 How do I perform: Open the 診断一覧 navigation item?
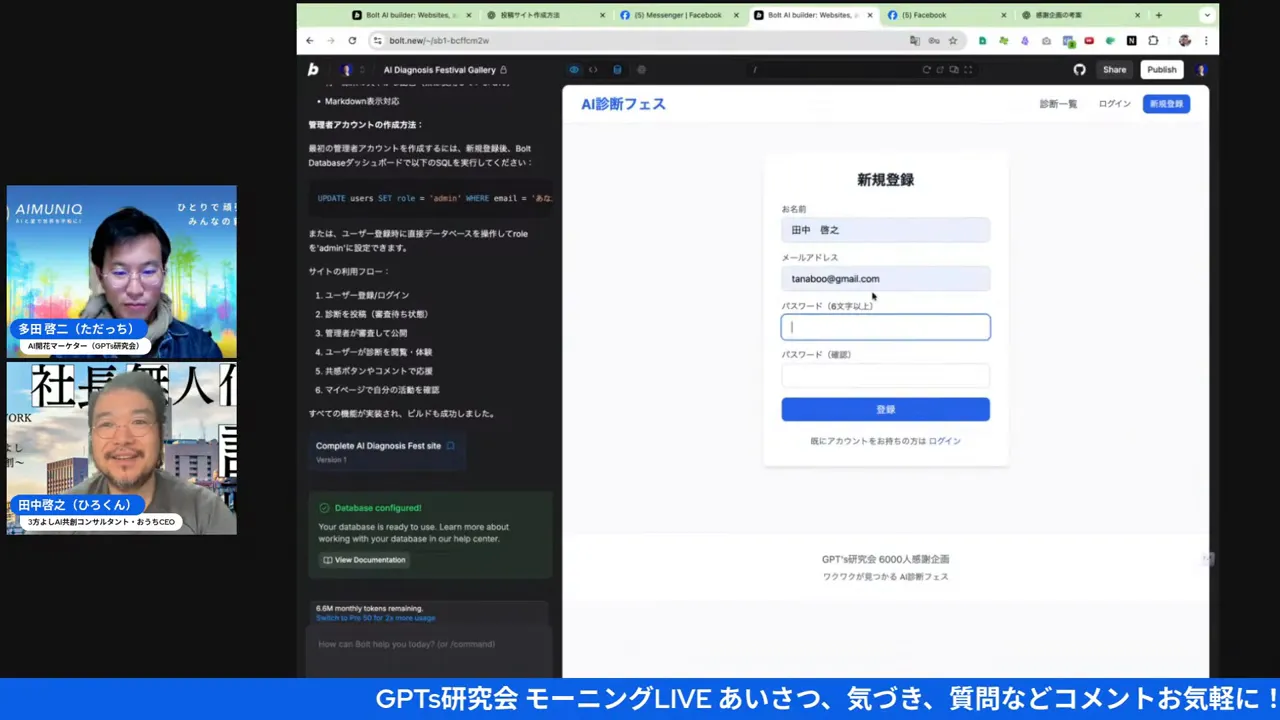[x=1057, y=103]
